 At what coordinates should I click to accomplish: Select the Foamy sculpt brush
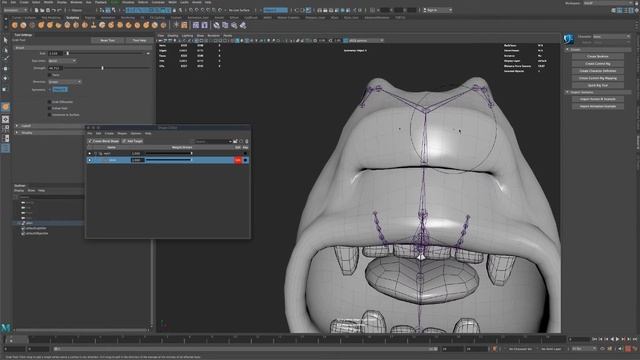click(67, 25)
